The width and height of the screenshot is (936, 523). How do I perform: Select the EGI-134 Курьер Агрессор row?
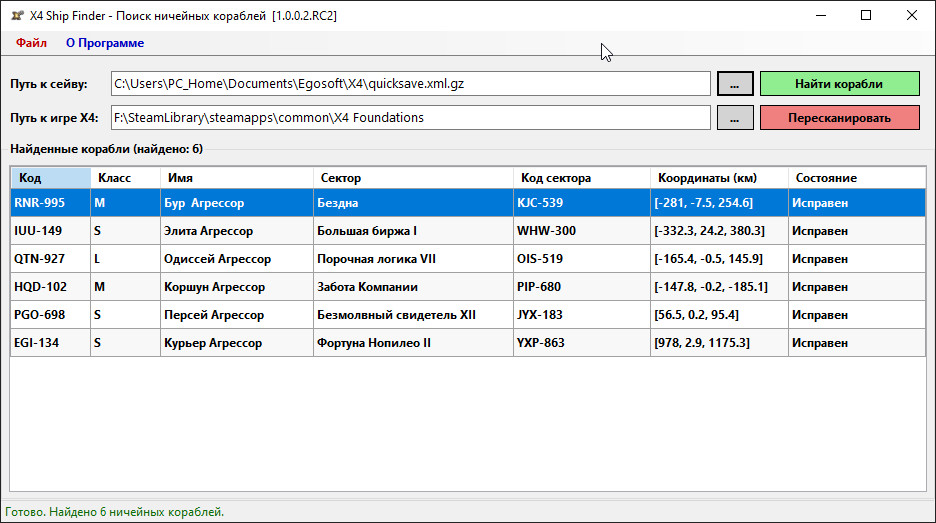[x=468, y=343]
